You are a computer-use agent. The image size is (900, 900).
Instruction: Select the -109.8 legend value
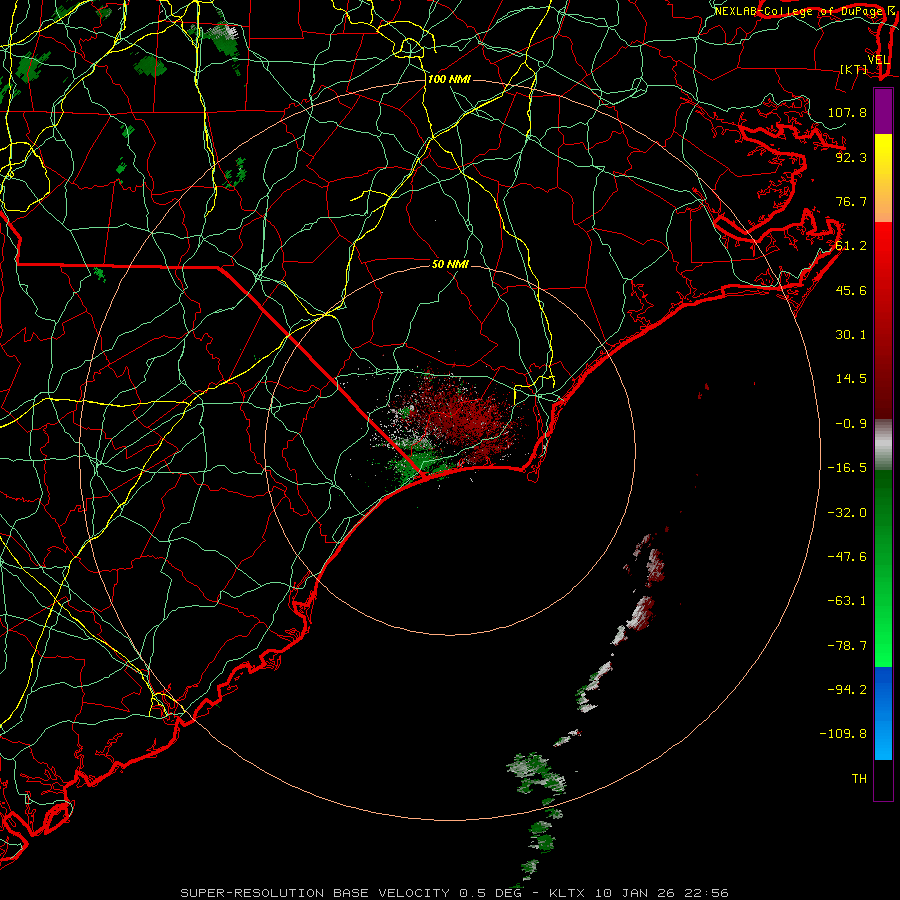coord(843,734)
